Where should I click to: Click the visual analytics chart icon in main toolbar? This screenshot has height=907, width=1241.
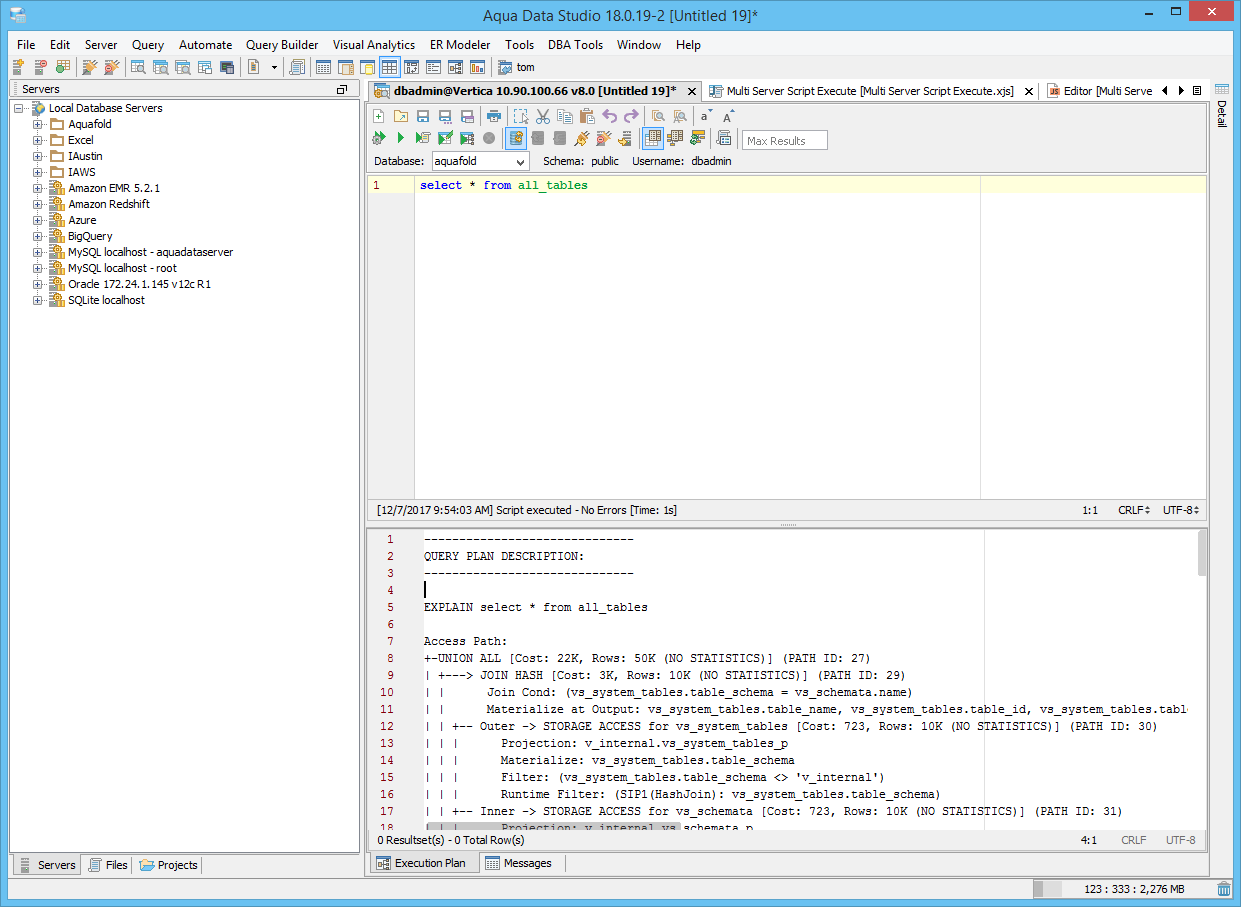pos(477,67)
